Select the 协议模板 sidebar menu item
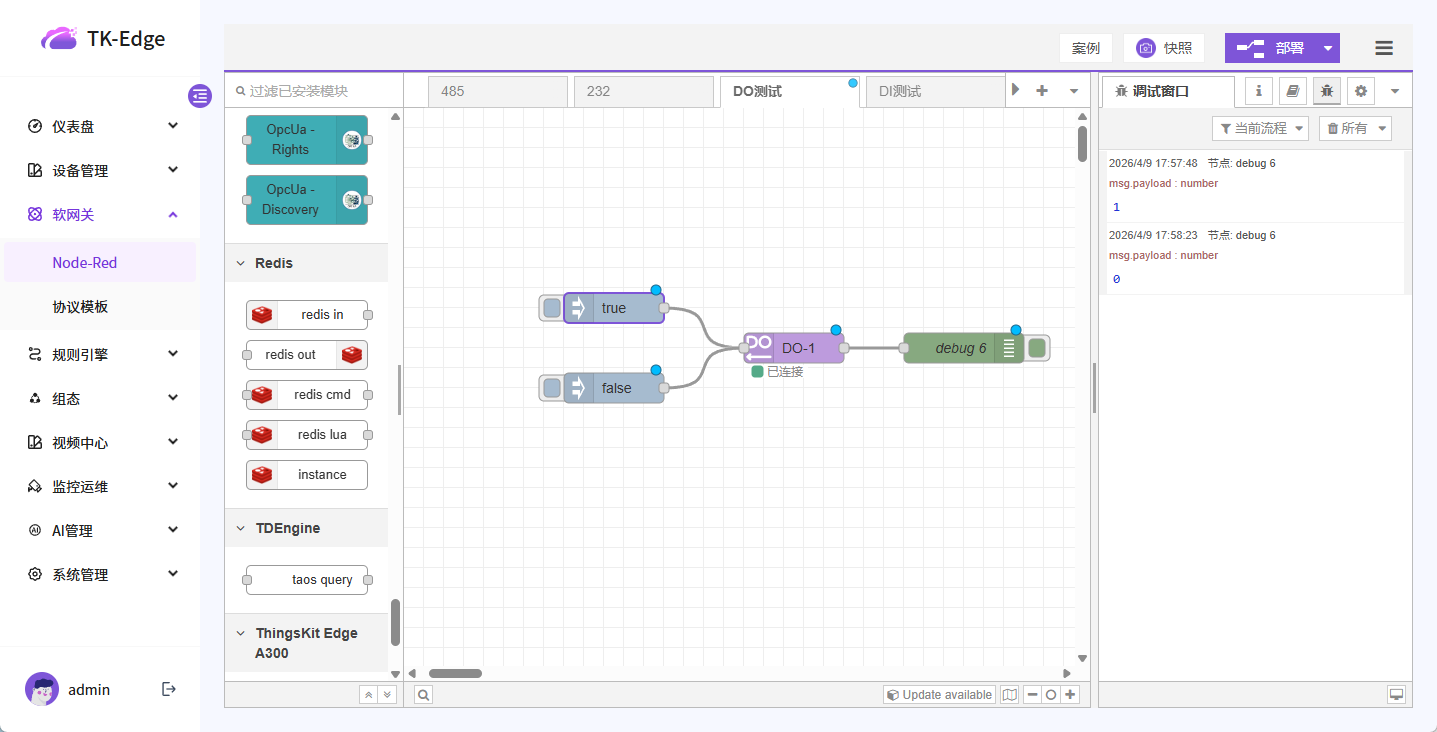The height and width of the screenshot is (732, 1437). tap(80, 307)
